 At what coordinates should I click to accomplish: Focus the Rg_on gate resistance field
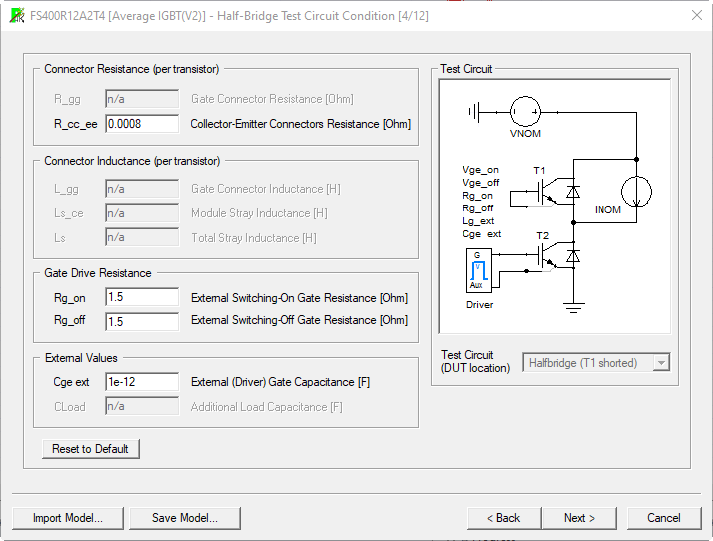tap(141, 298)
